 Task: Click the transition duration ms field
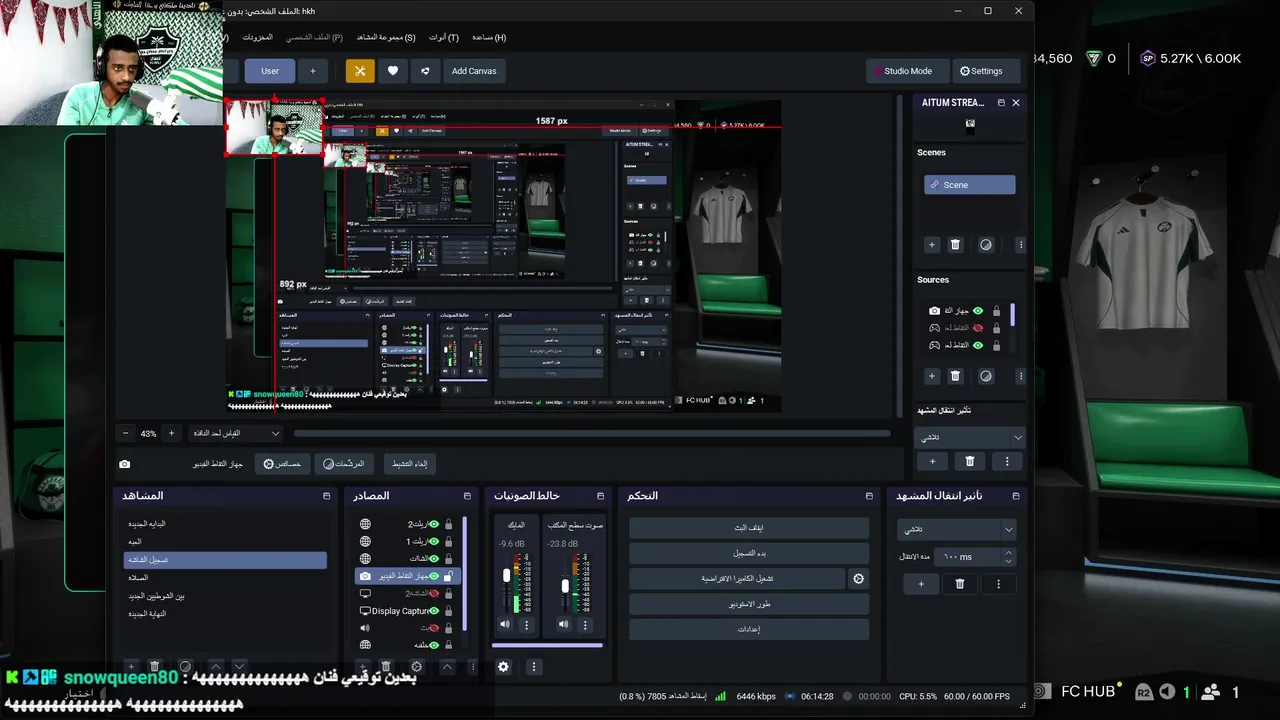pos(968,557)
